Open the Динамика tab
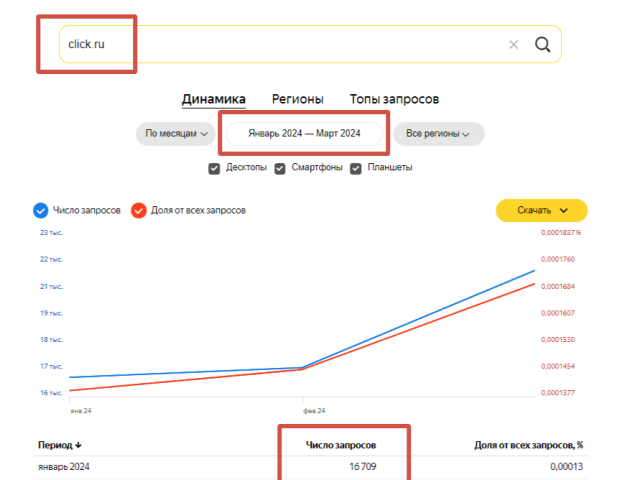Viewport: 640px width, 480px height. [x=213, y=99]
